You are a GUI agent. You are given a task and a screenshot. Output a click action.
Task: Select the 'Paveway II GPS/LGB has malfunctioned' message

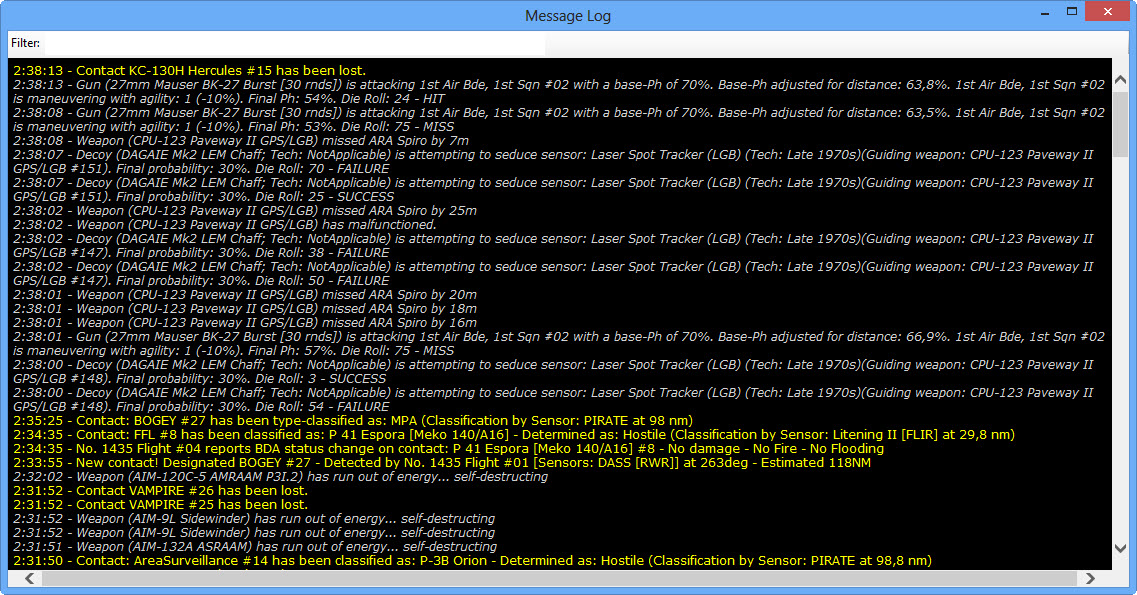(x=225, y=225)
